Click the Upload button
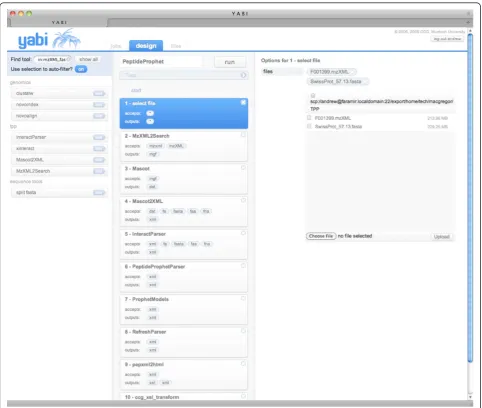Viewport: 482px width, 408px height. 442,237
